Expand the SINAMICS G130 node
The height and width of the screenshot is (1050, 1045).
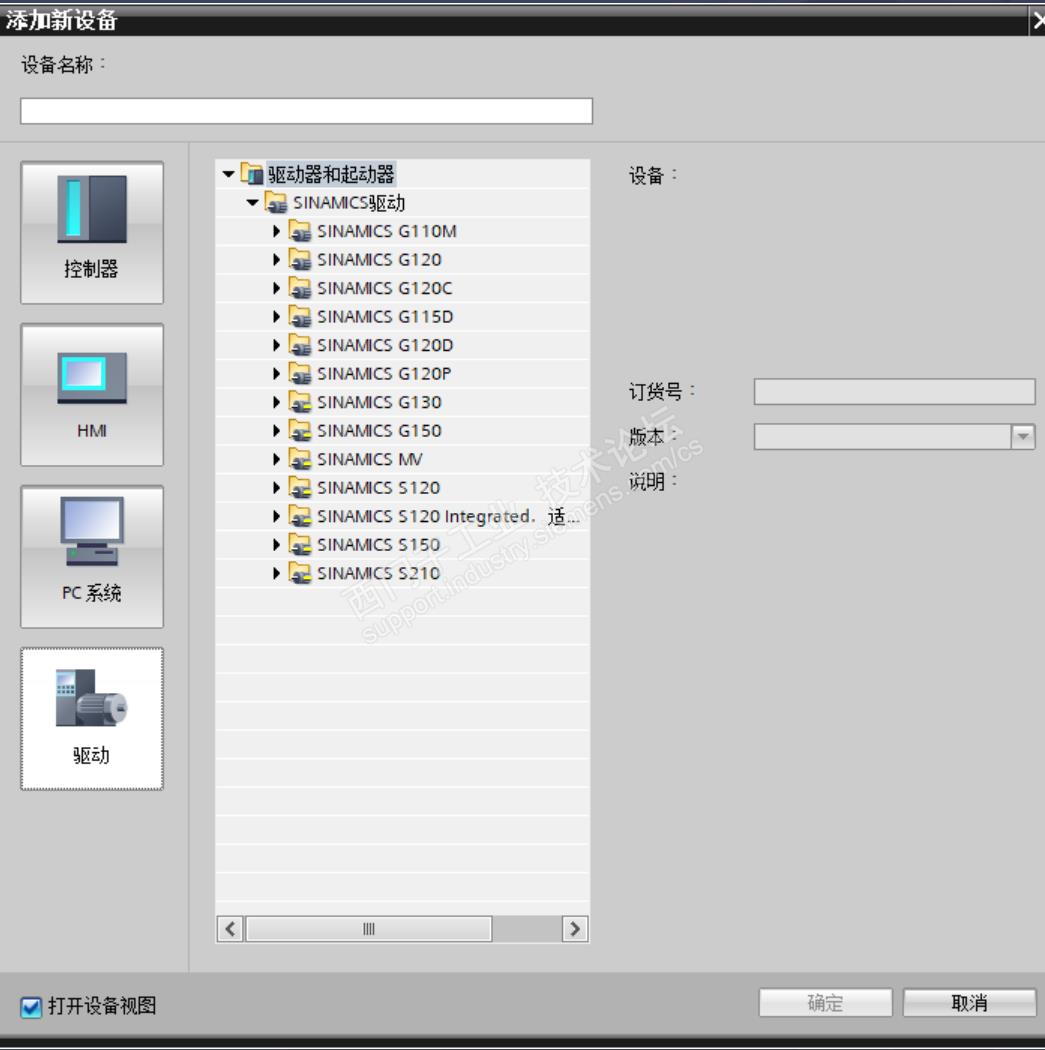click(276, 402)
